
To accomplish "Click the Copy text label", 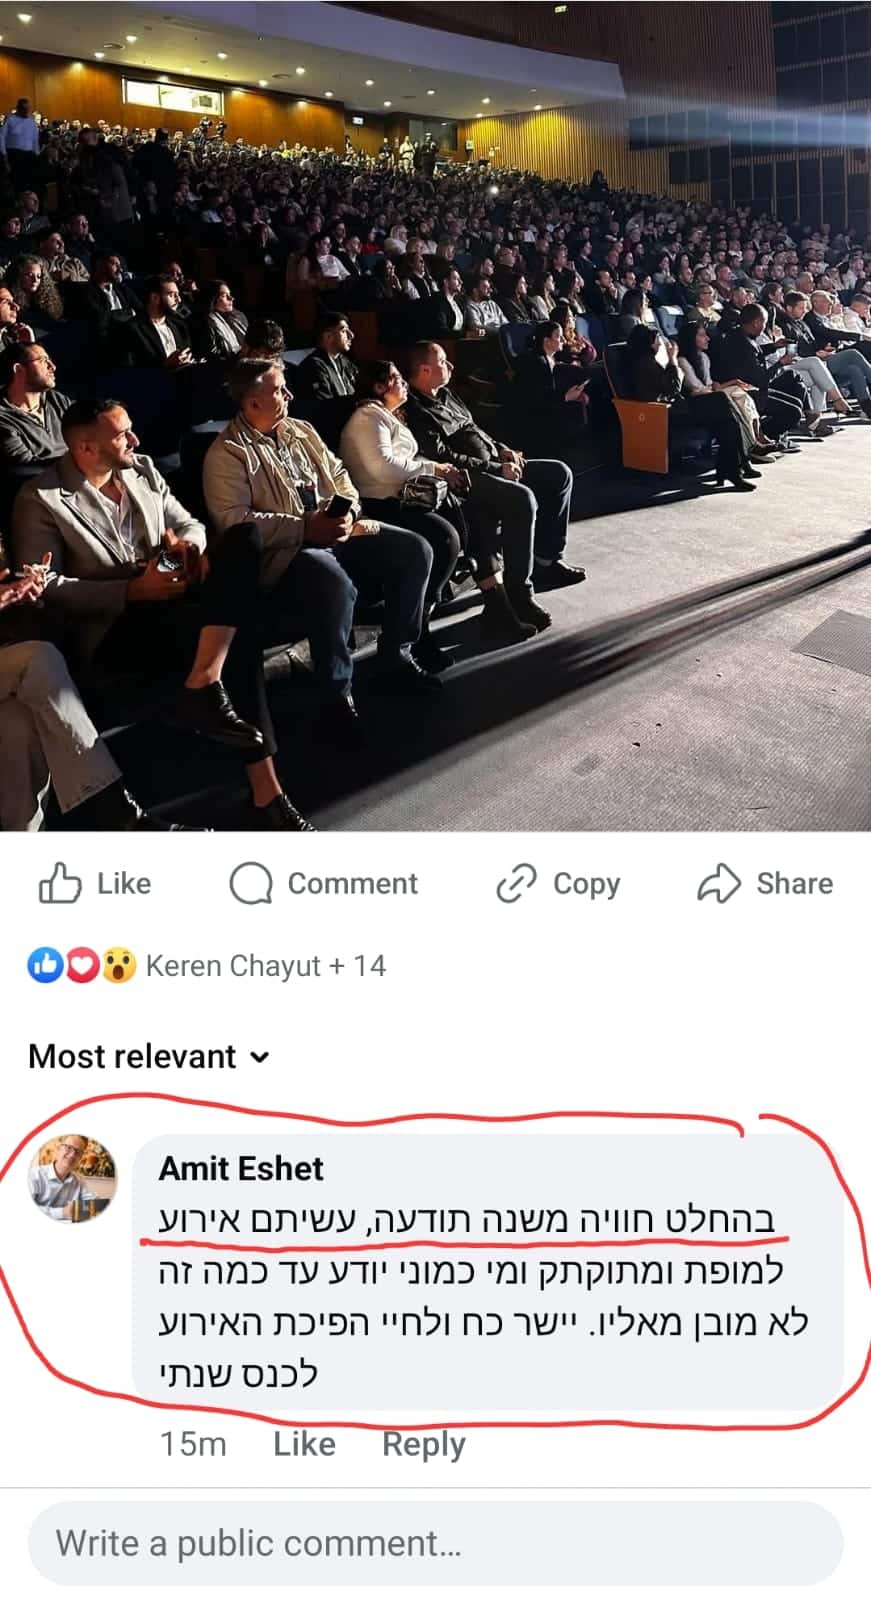I will (586, 884).
